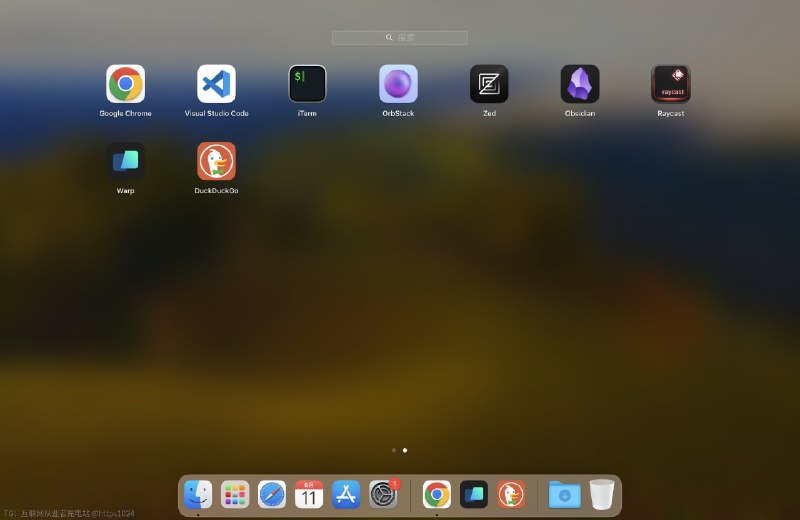The height and width of the screenshot is (520, 800).
Task: Launch Warp terminal from Launchpad grid
Action: (x=126, y=161)
